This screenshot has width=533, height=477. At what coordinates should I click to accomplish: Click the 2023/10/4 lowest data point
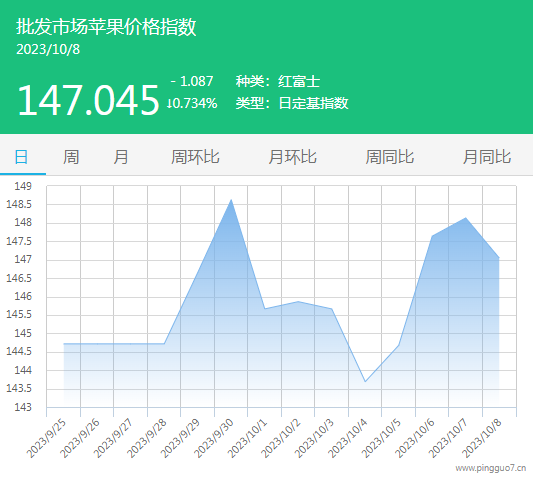(x=365, y=381)
